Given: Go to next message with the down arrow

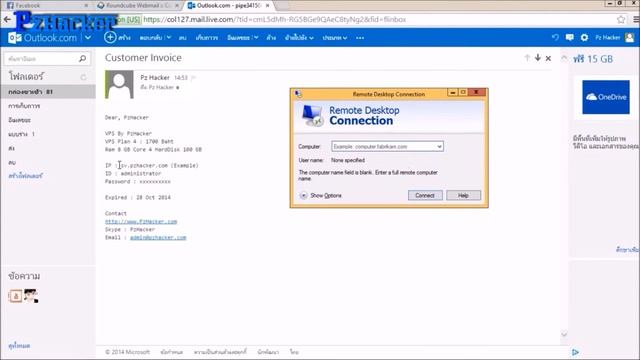Looking at the screenshot, I should [x=538, y=58].
